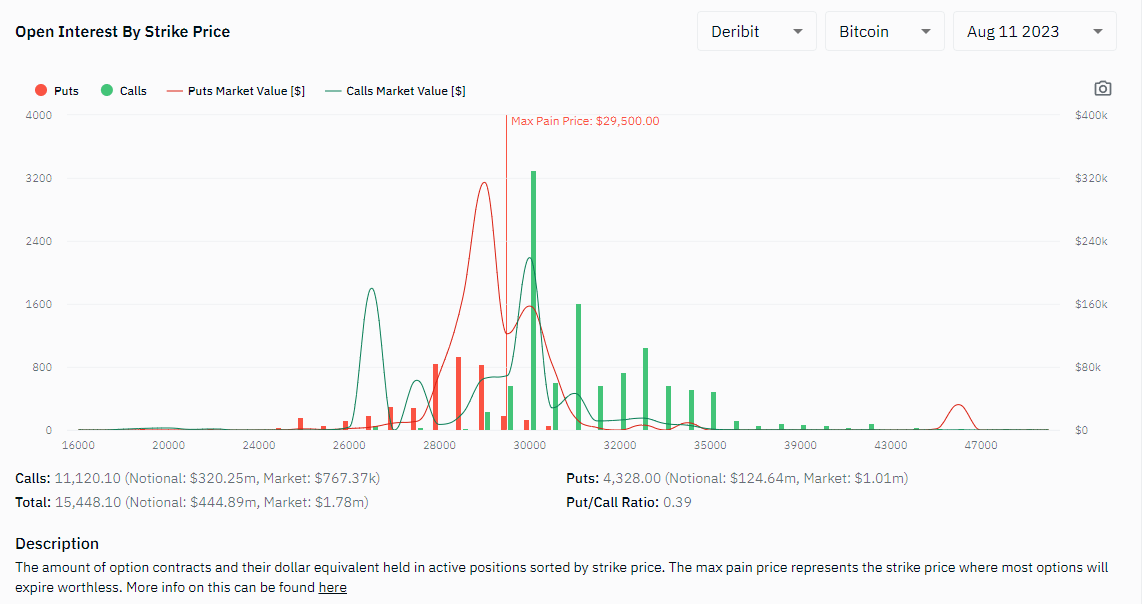Viewport: 1142px width, 604px height.
Task: Click the 47000 x-axis label
Action: [981, 445]
